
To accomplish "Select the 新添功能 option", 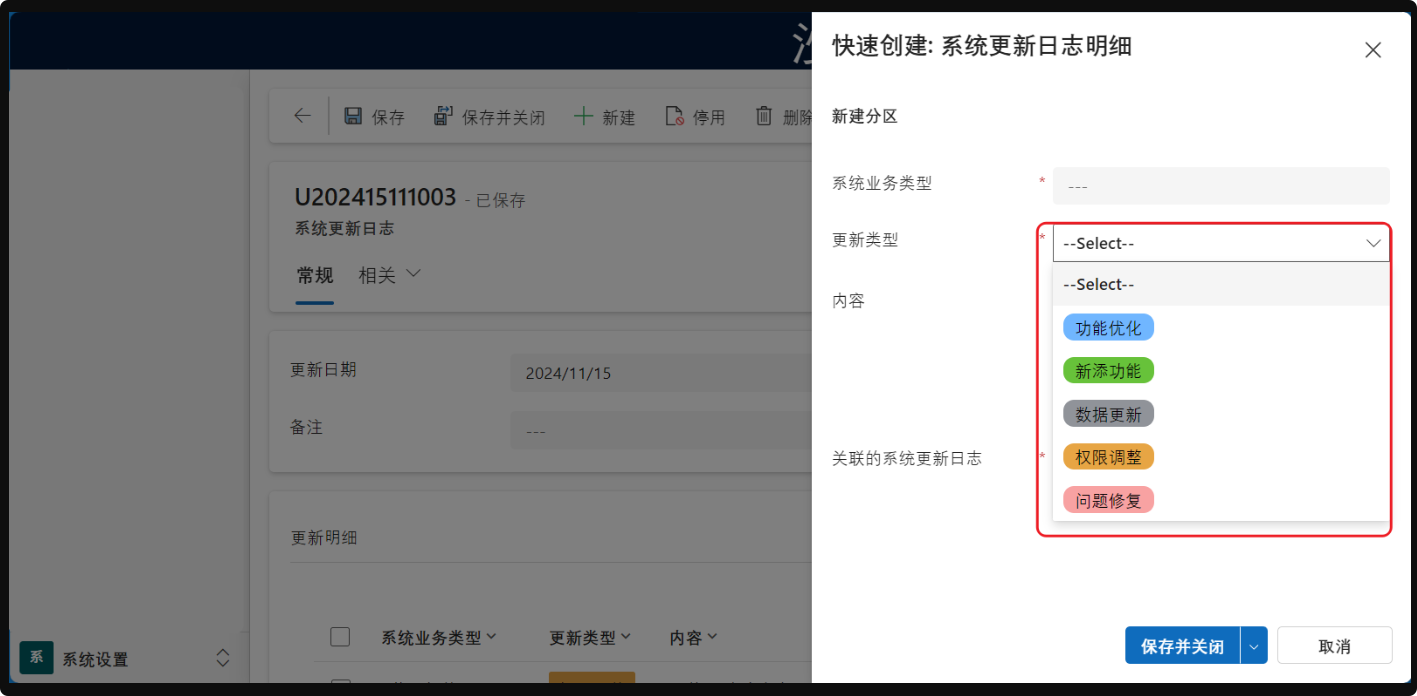I will 1108,370.
